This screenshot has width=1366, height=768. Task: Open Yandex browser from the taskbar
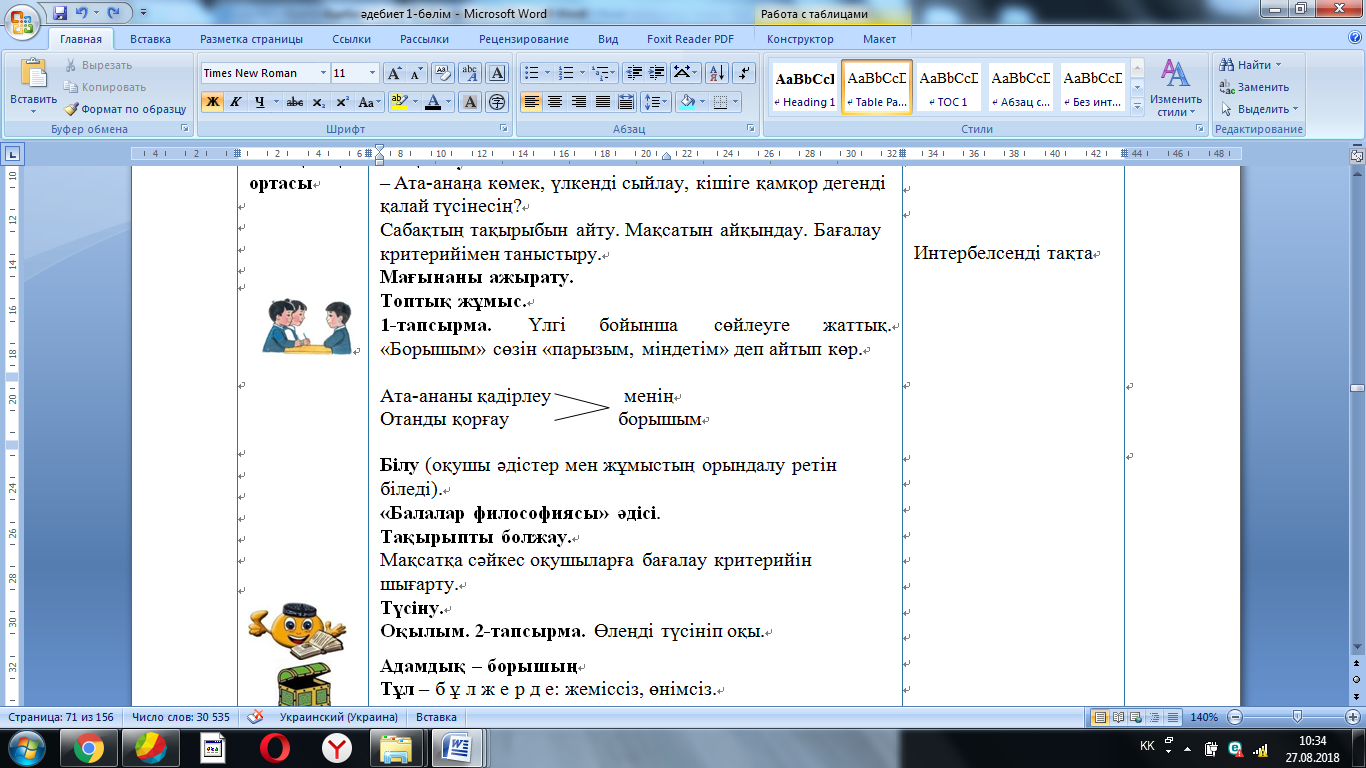coord(337,747)
